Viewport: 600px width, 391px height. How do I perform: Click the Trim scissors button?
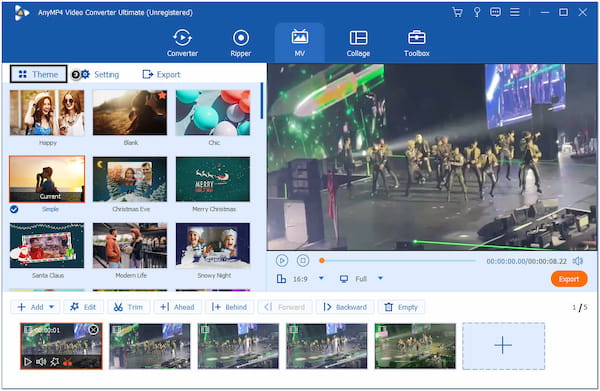(x=129, y=307)
